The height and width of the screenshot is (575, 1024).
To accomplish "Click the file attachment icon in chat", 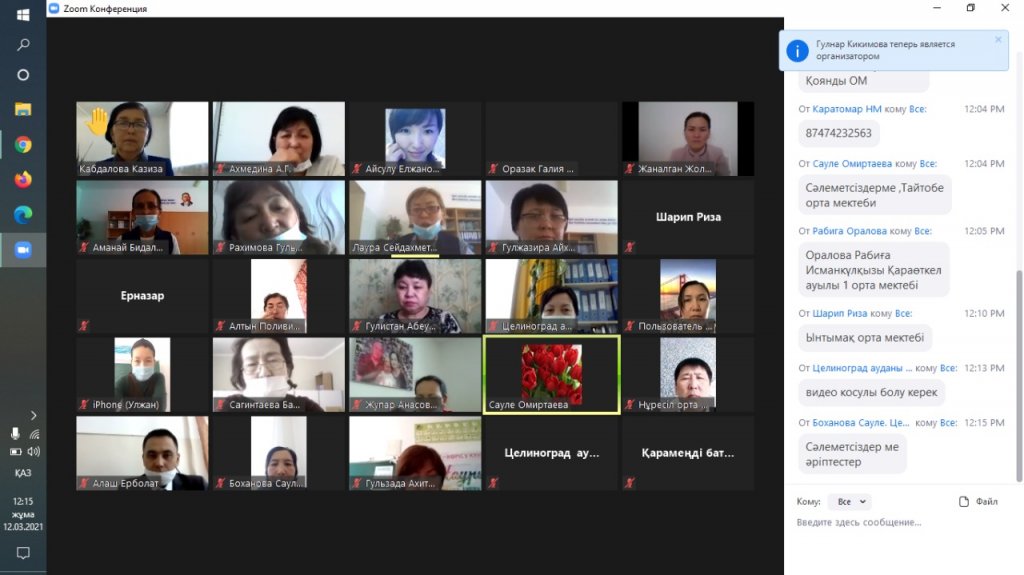I will pos(963,502).
